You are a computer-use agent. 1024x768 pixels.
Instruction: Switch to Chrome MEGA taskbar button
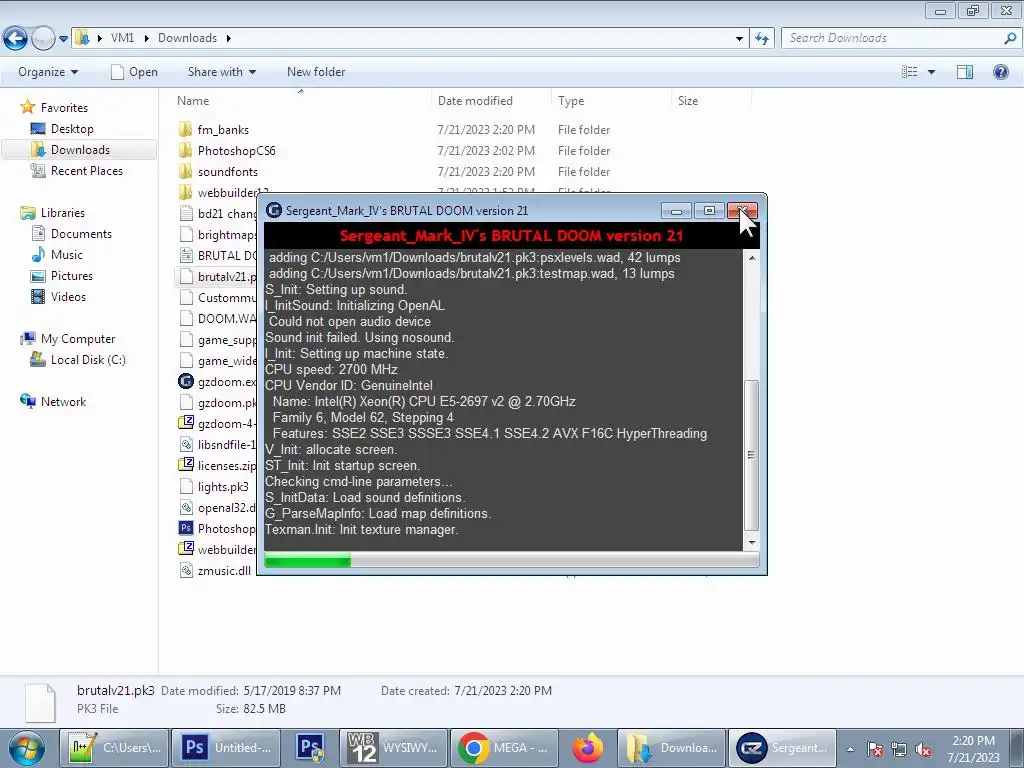click(505, 748)
